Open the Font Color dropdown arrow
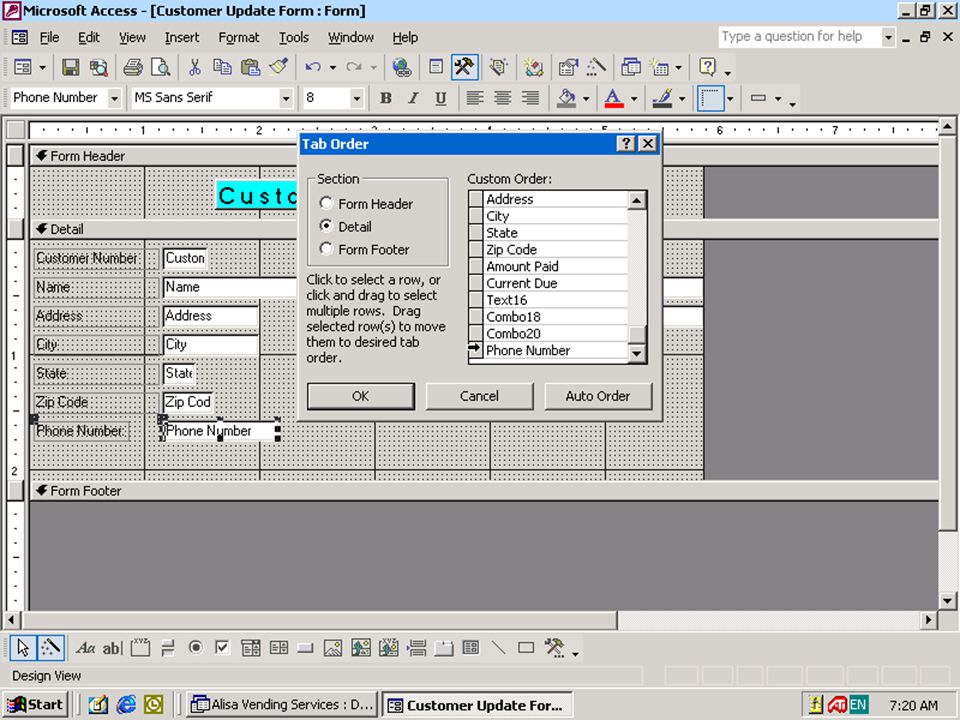This screenshot has height=720, width=960. [x=634, y=98]
